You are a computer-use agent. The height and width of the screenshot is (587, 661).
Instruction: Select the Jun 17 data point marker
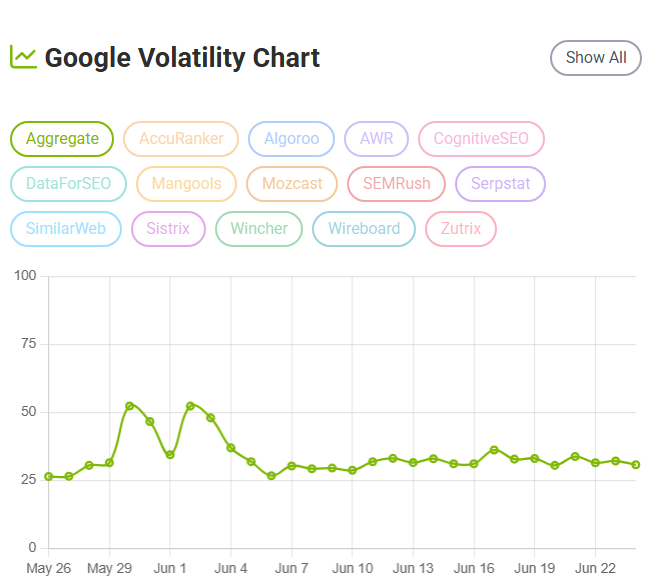point(494,450)
